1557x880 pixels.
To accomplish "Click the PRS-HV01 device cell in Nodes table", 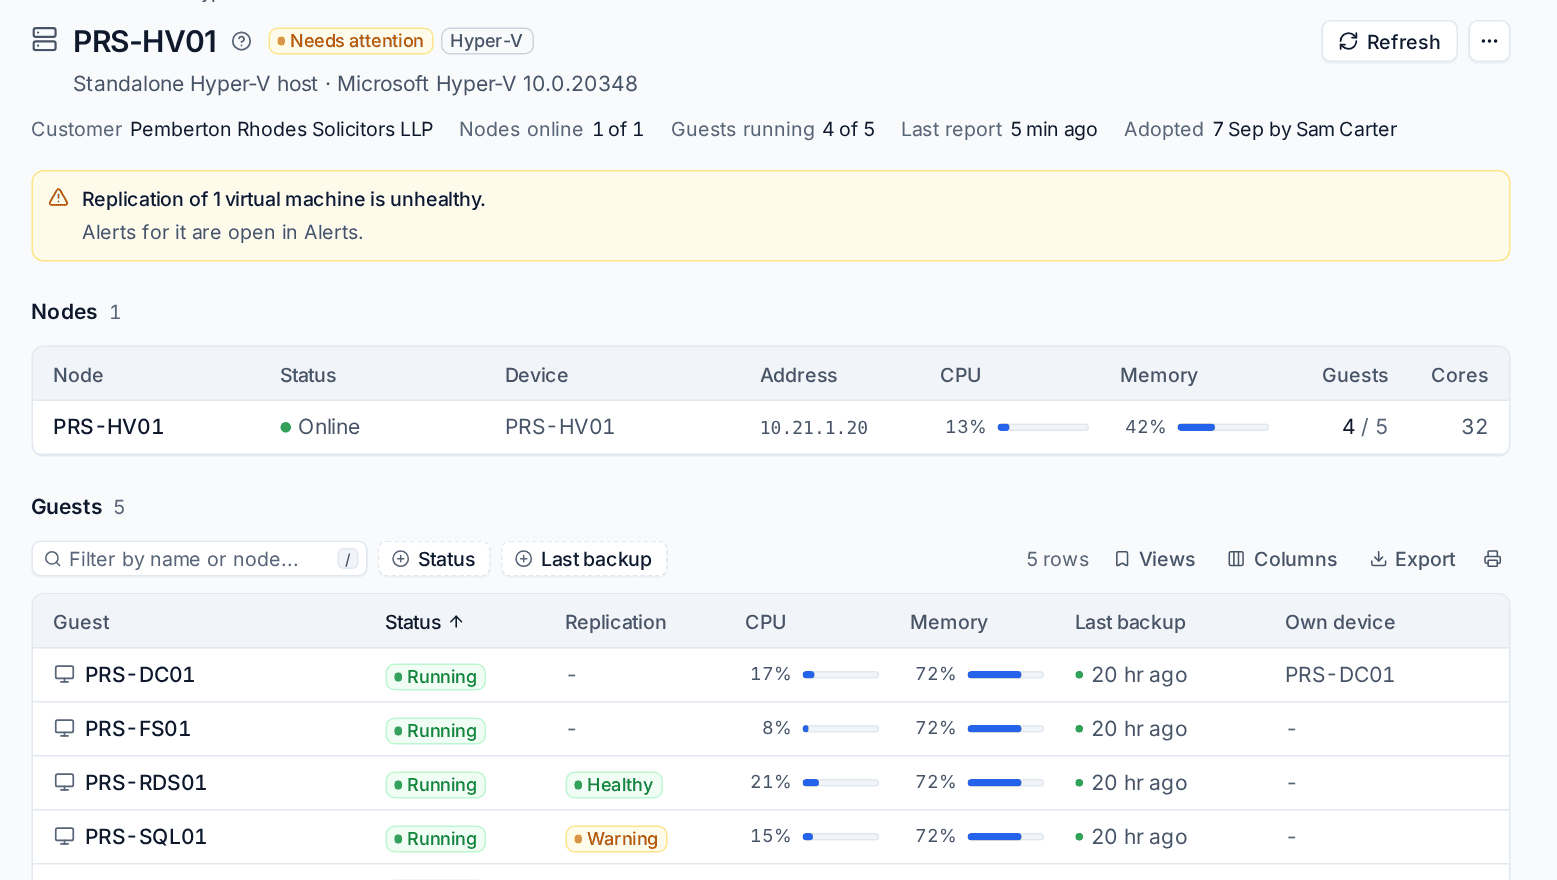I will pos(560,427).
